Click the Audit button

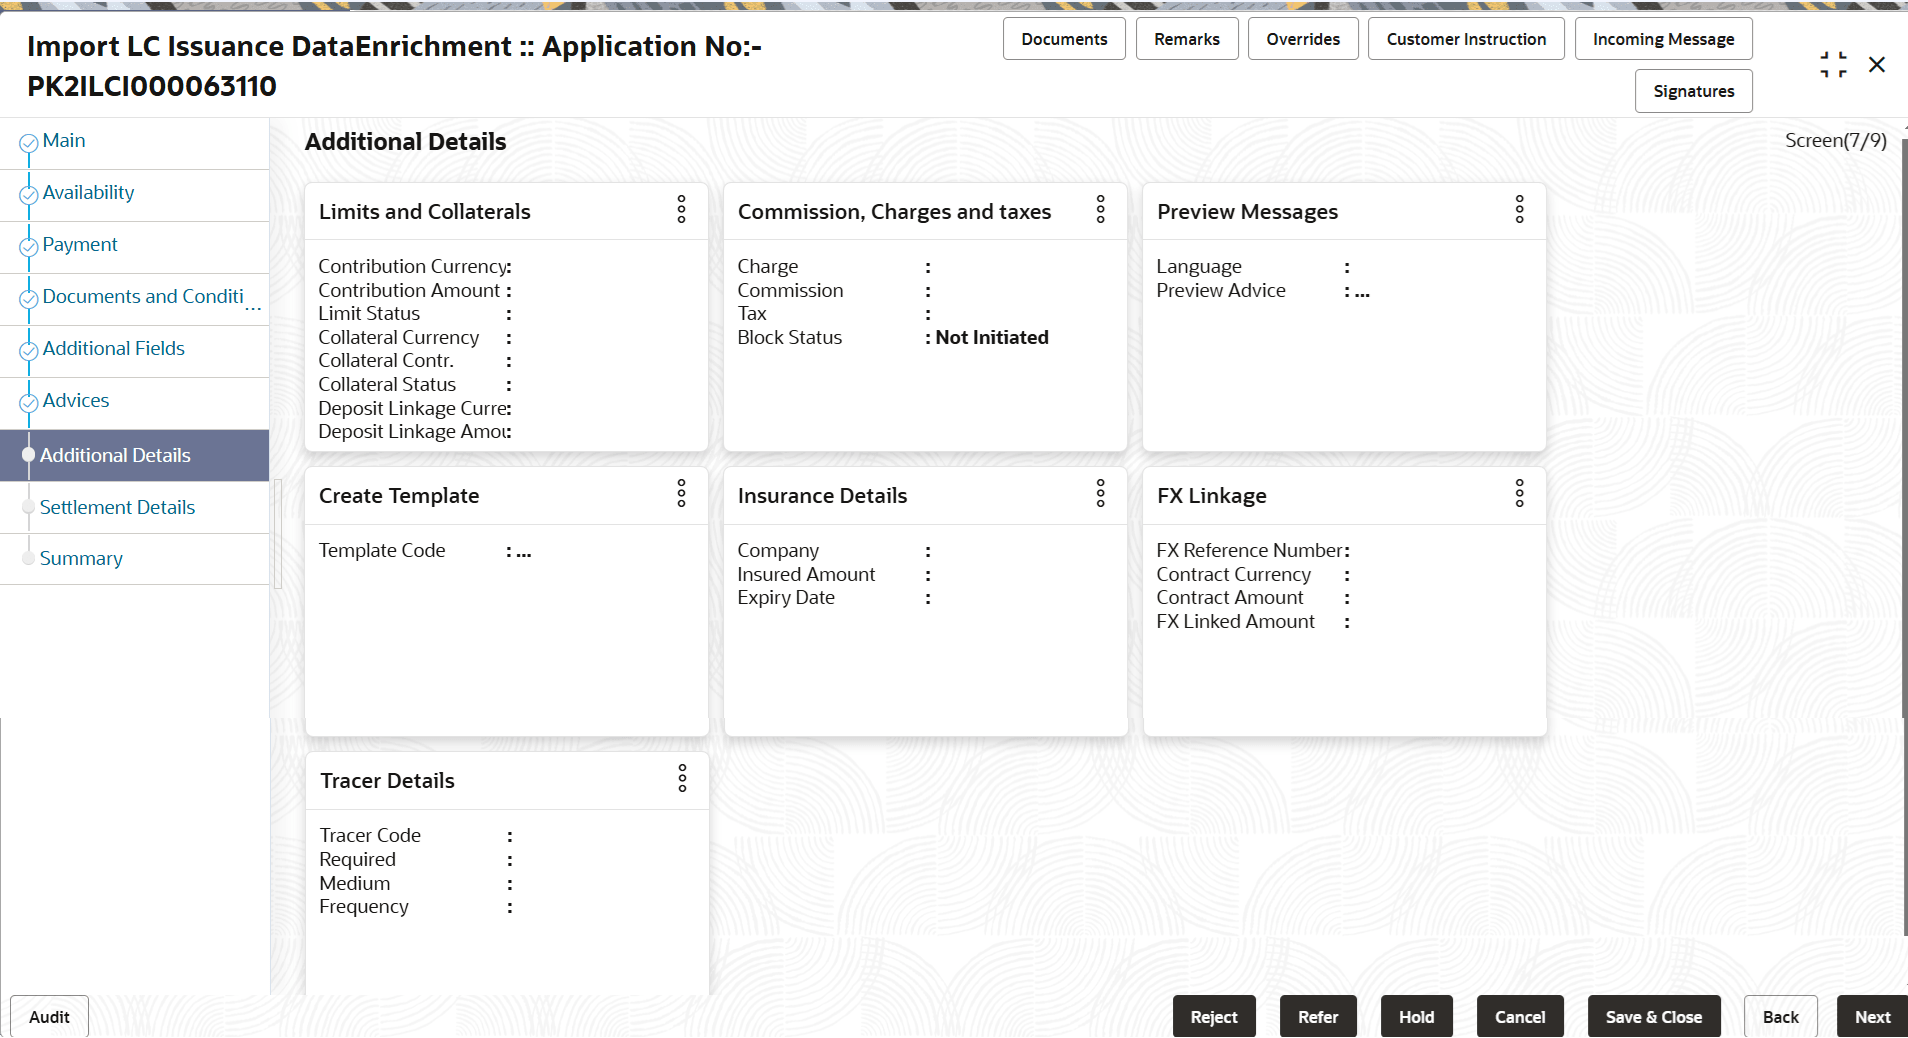pyautogui.click(x=49, y=1017)
